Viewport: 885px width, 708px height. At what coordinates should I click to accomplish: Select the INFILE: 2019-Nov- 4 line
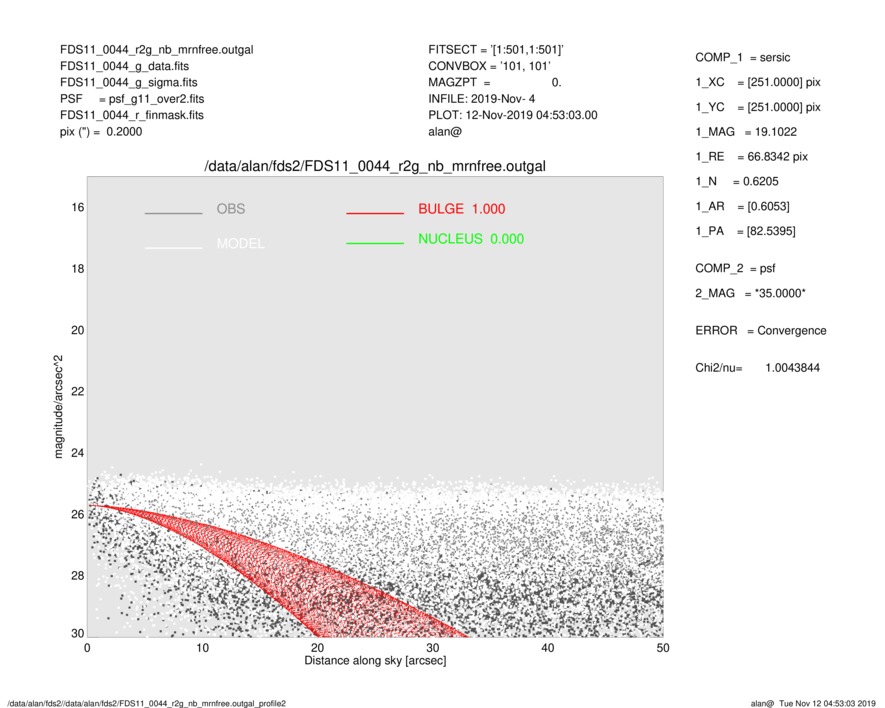click(481, 99)
